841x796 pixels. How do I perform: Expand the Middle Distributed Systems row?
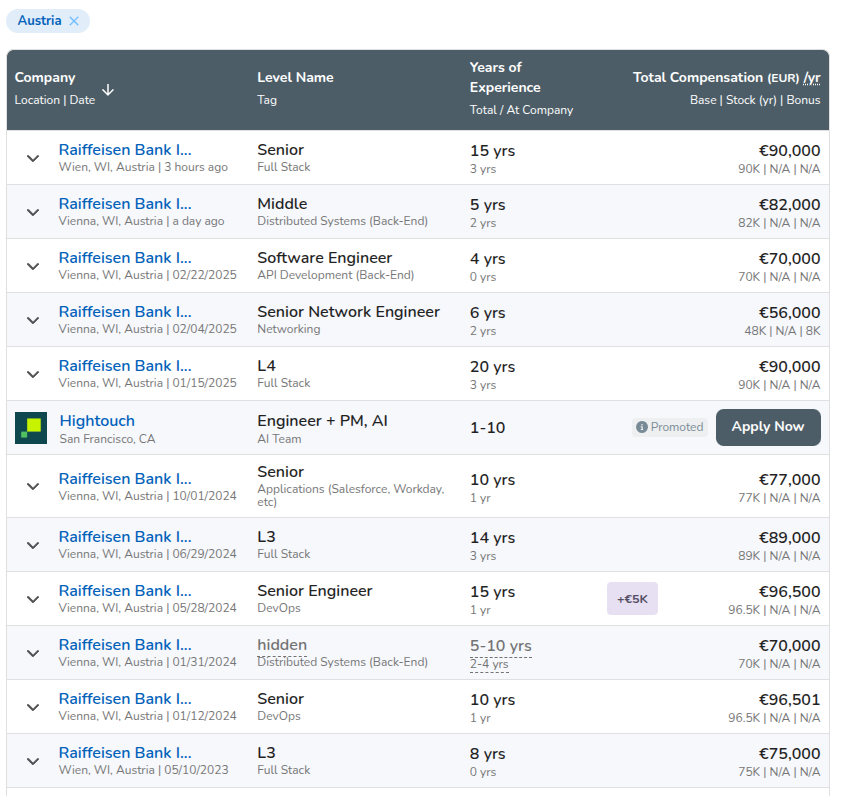[x=33, y=212]
